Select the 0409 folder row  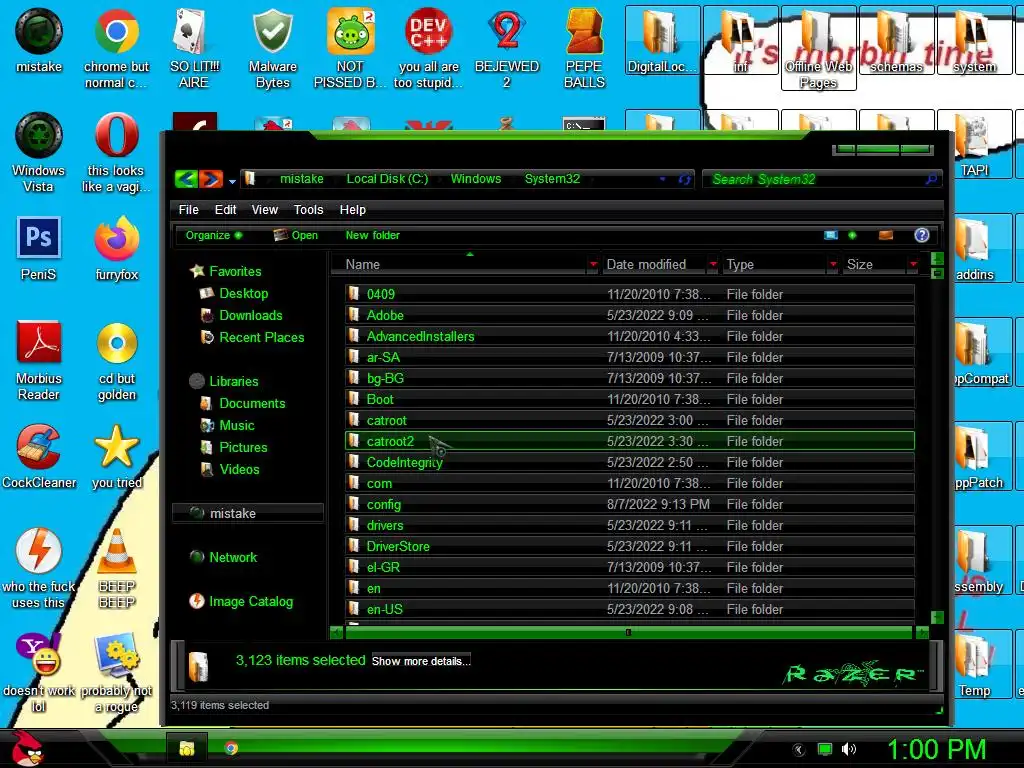(630, 294)
